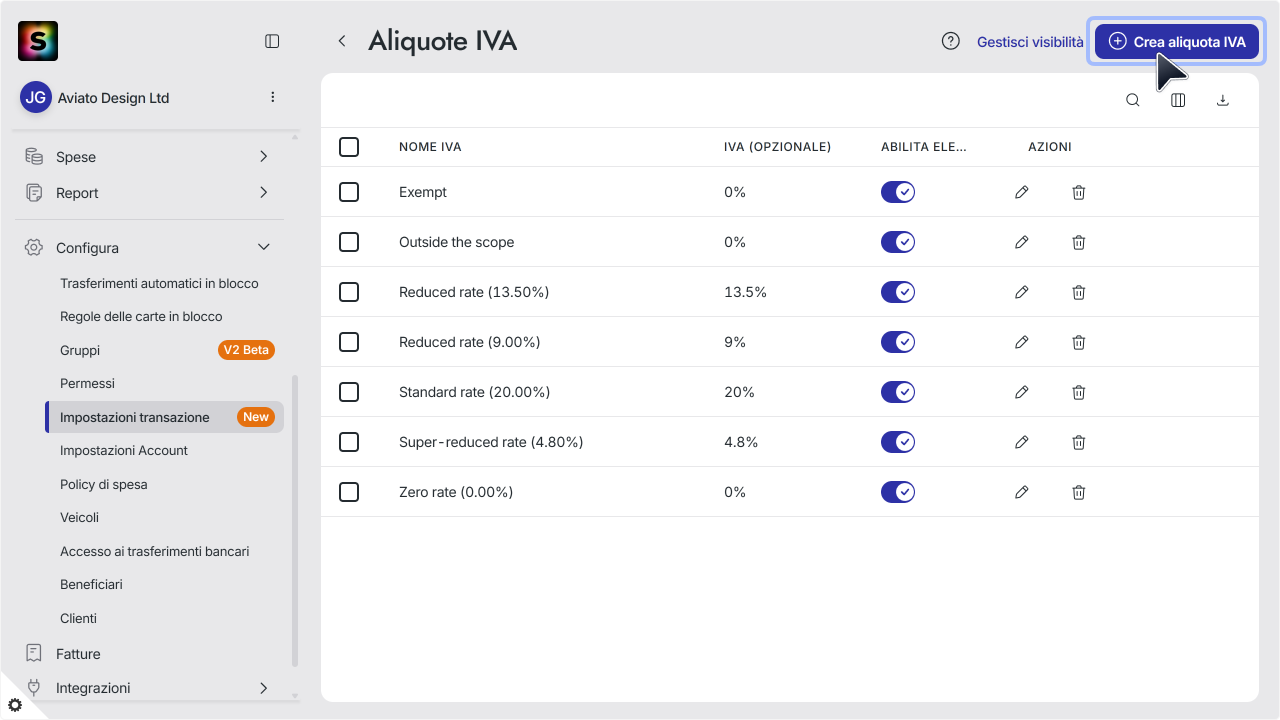Disable the Exempt rate toggle

tap(898, 192)
